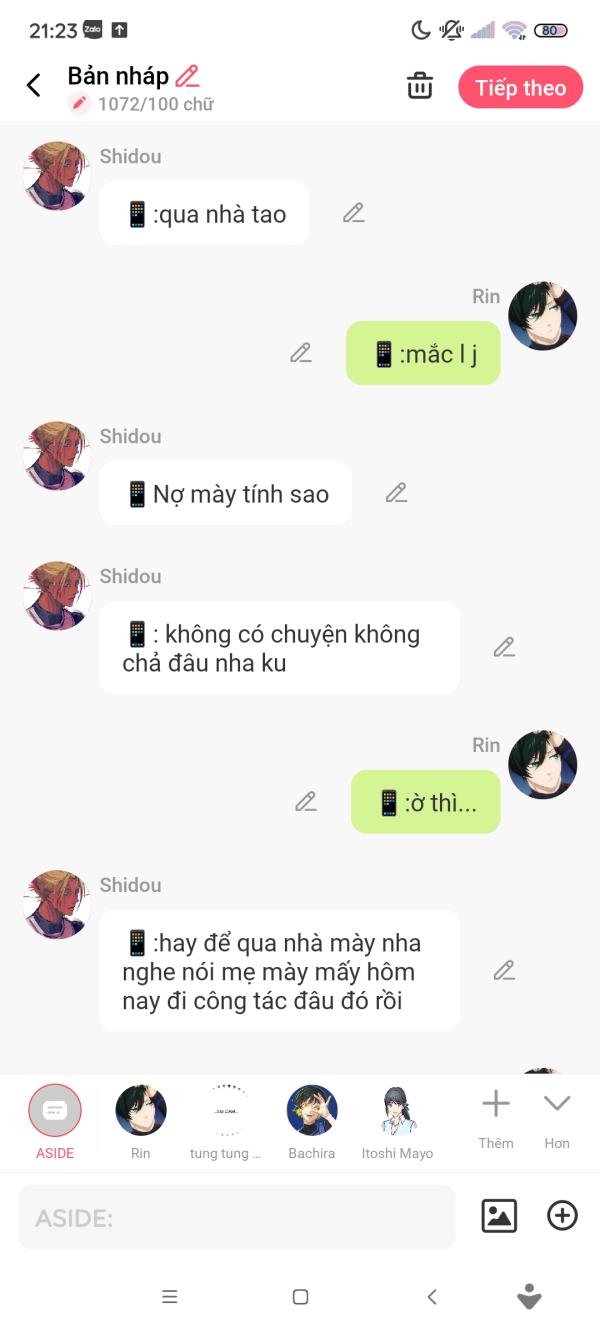Edit Rin's 'ờ thì...' message
The image size is (600, 1333).
click(x=306, y=802)
